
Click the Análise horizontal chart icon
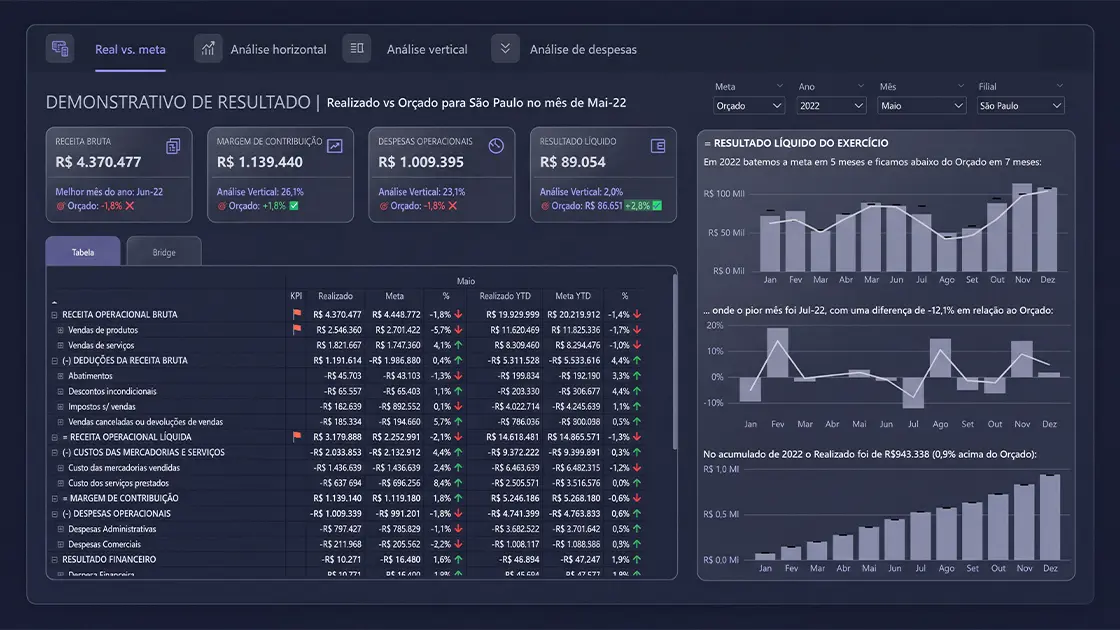pyautogui.click(x=208, y=49)
